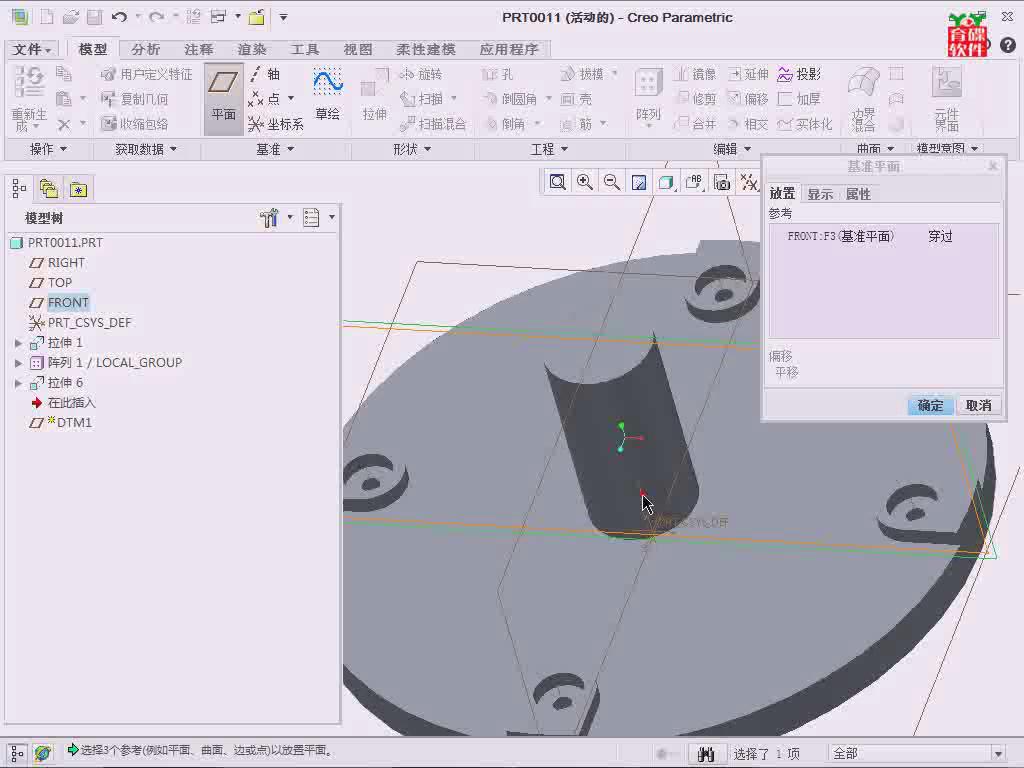
Task: Click the 镜像 mirror tool
Action: (695, 74)
